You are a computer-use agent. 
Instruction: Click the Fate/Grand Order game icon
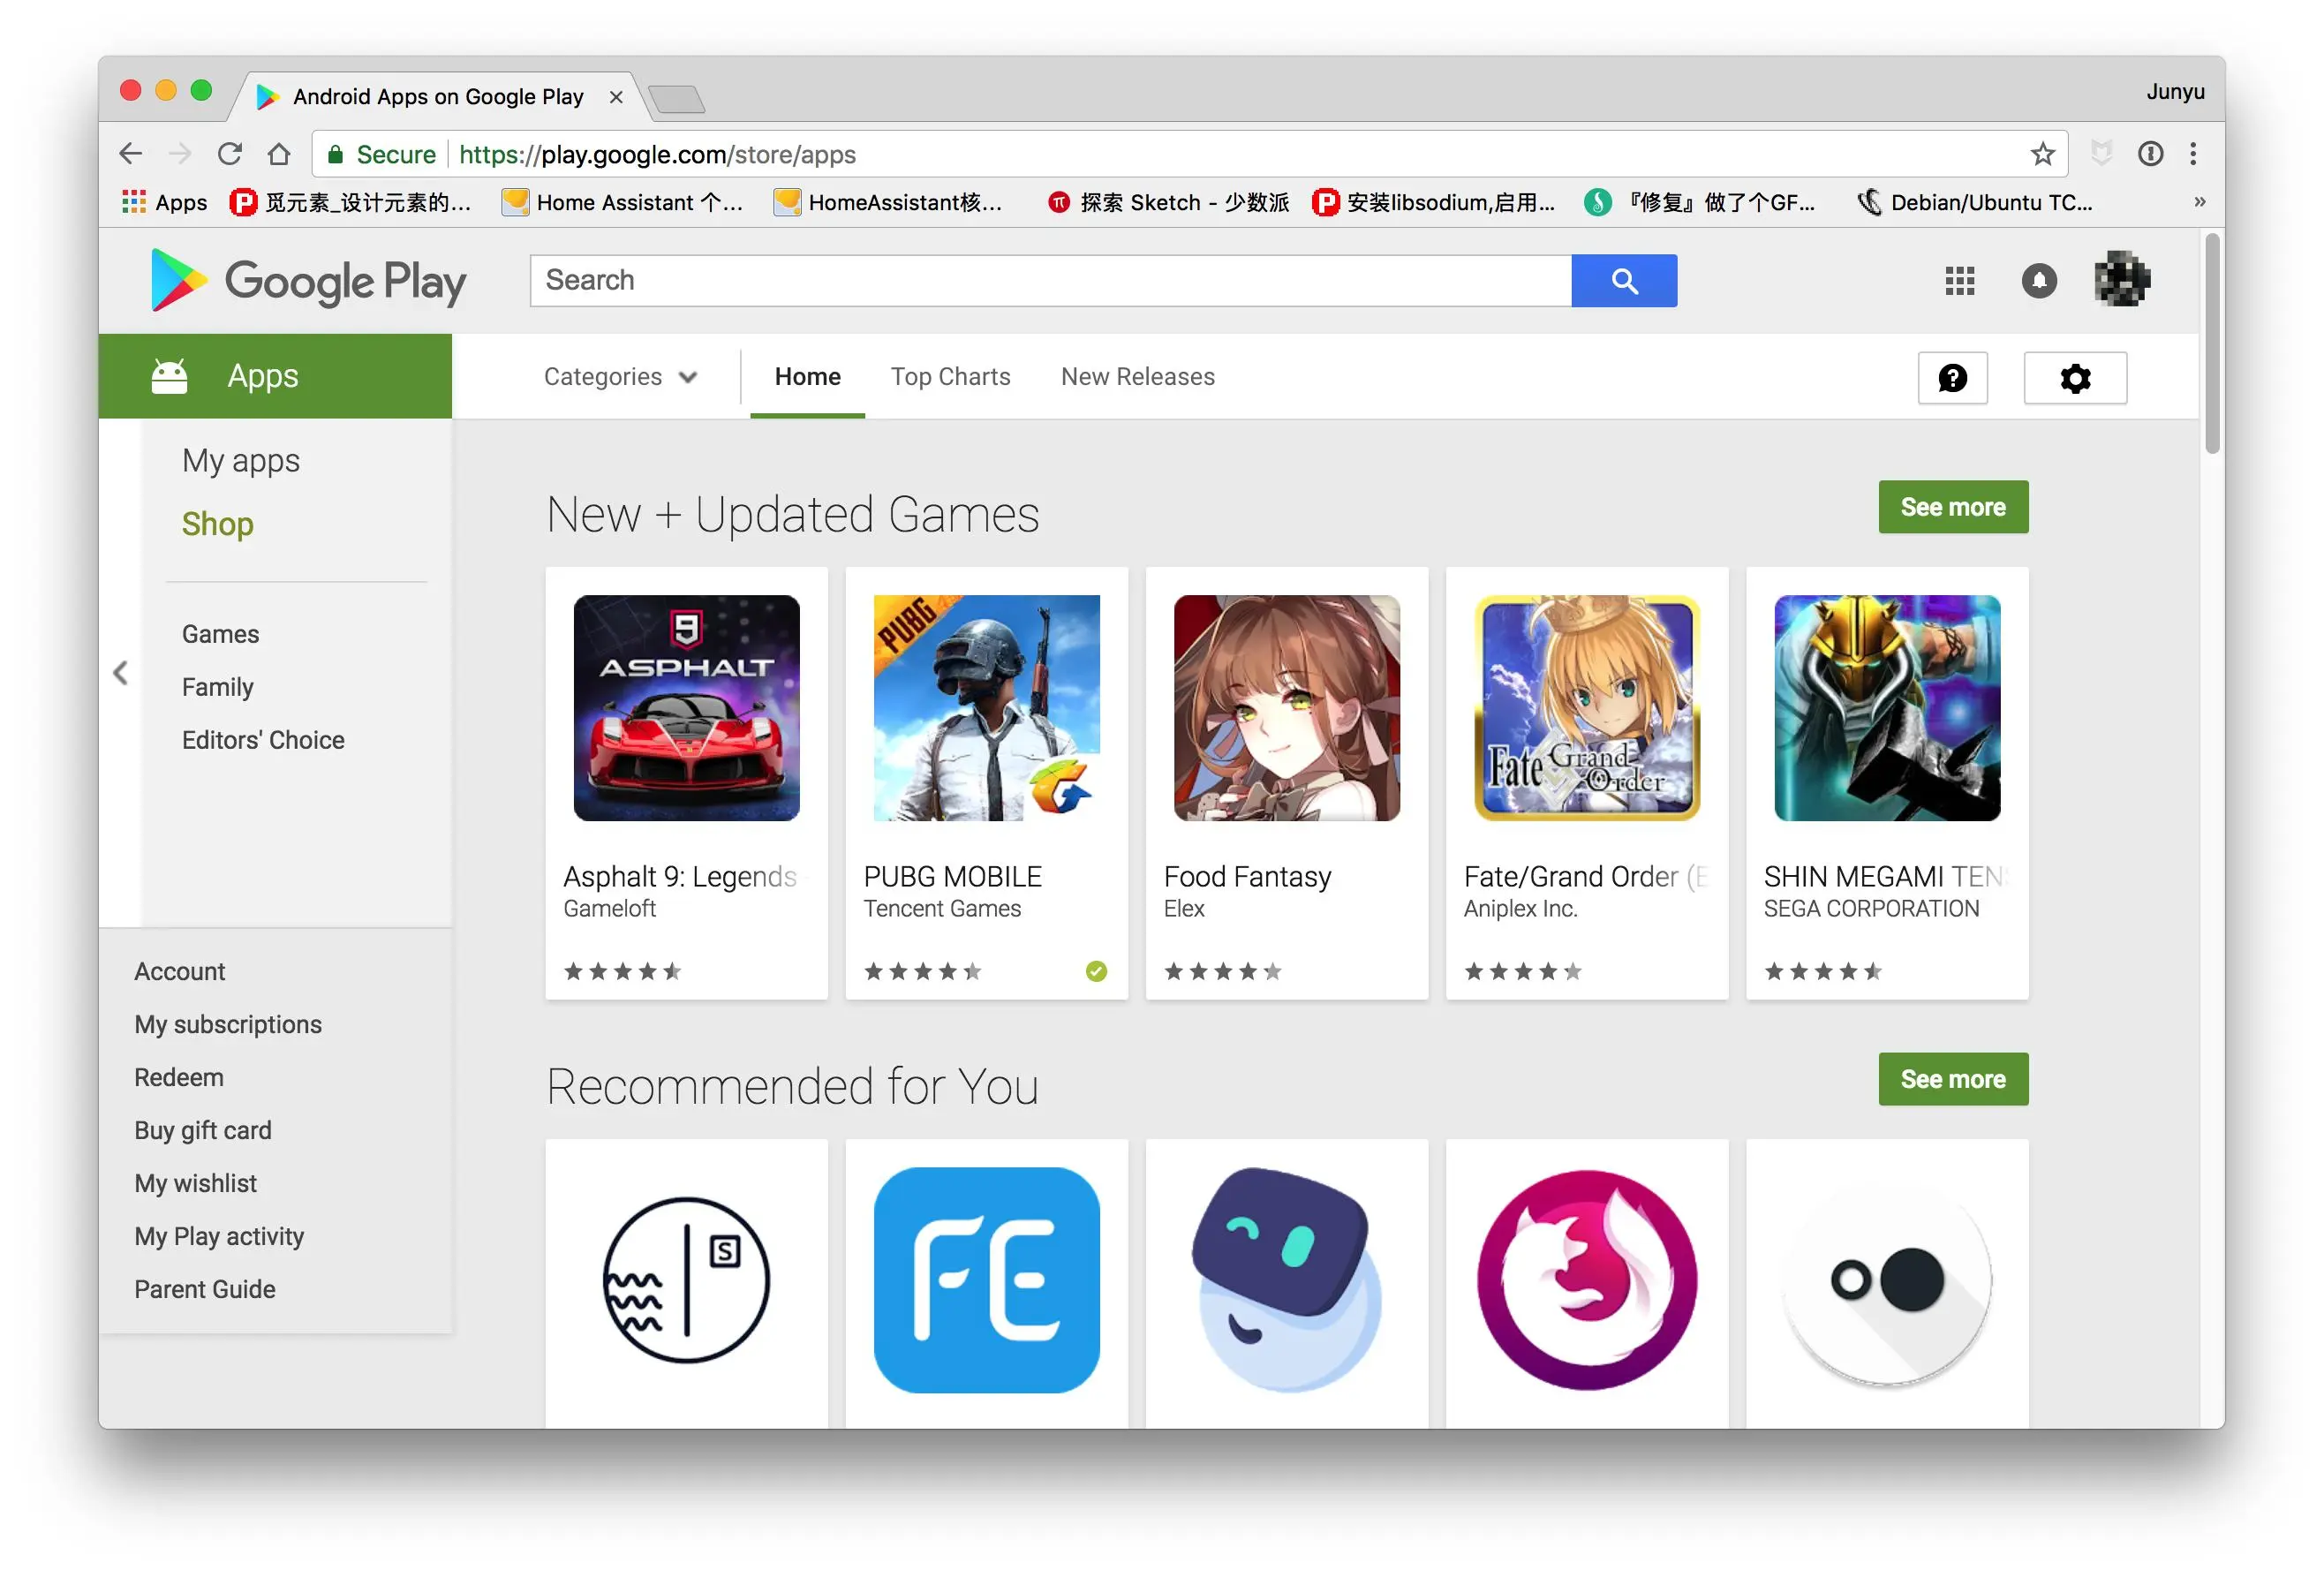(x=1585, y=708)
